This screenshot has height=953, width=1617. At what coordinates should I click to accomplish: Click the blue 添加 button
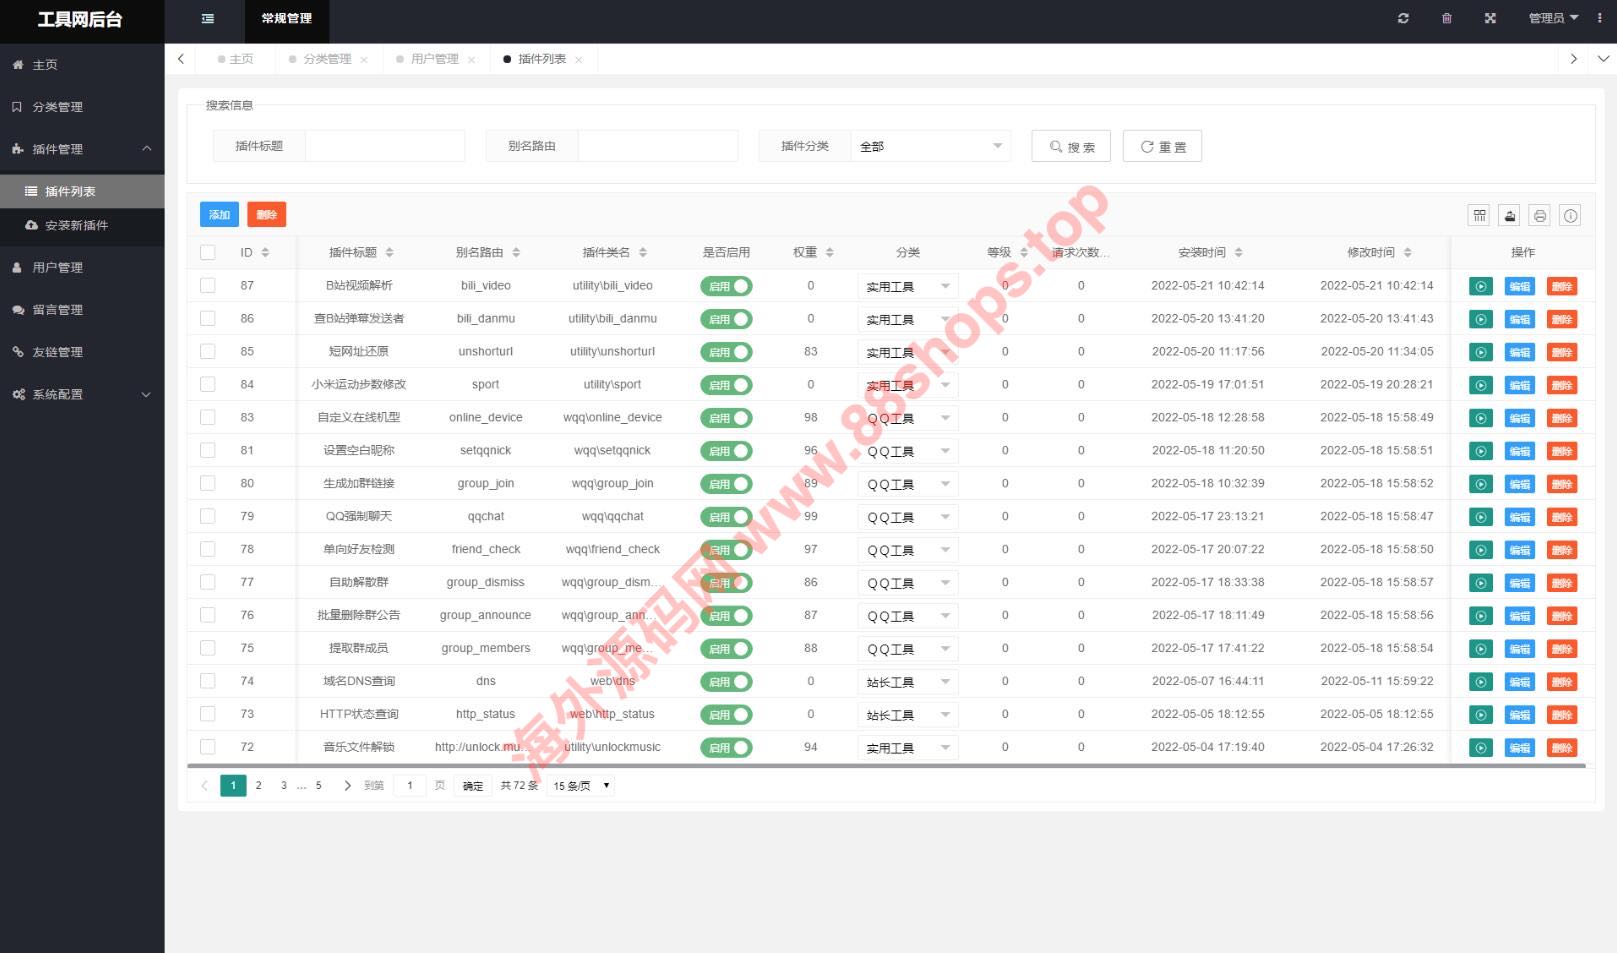coord(219,215)
